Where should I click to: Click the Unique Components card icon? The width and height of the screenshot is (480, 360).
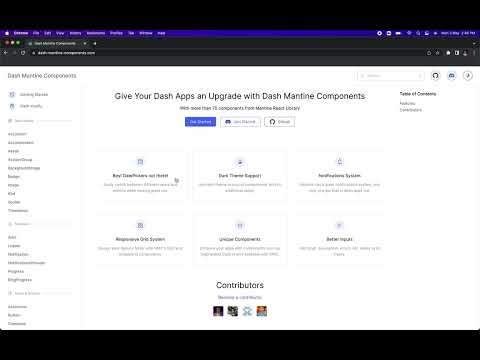coord(240,226)
